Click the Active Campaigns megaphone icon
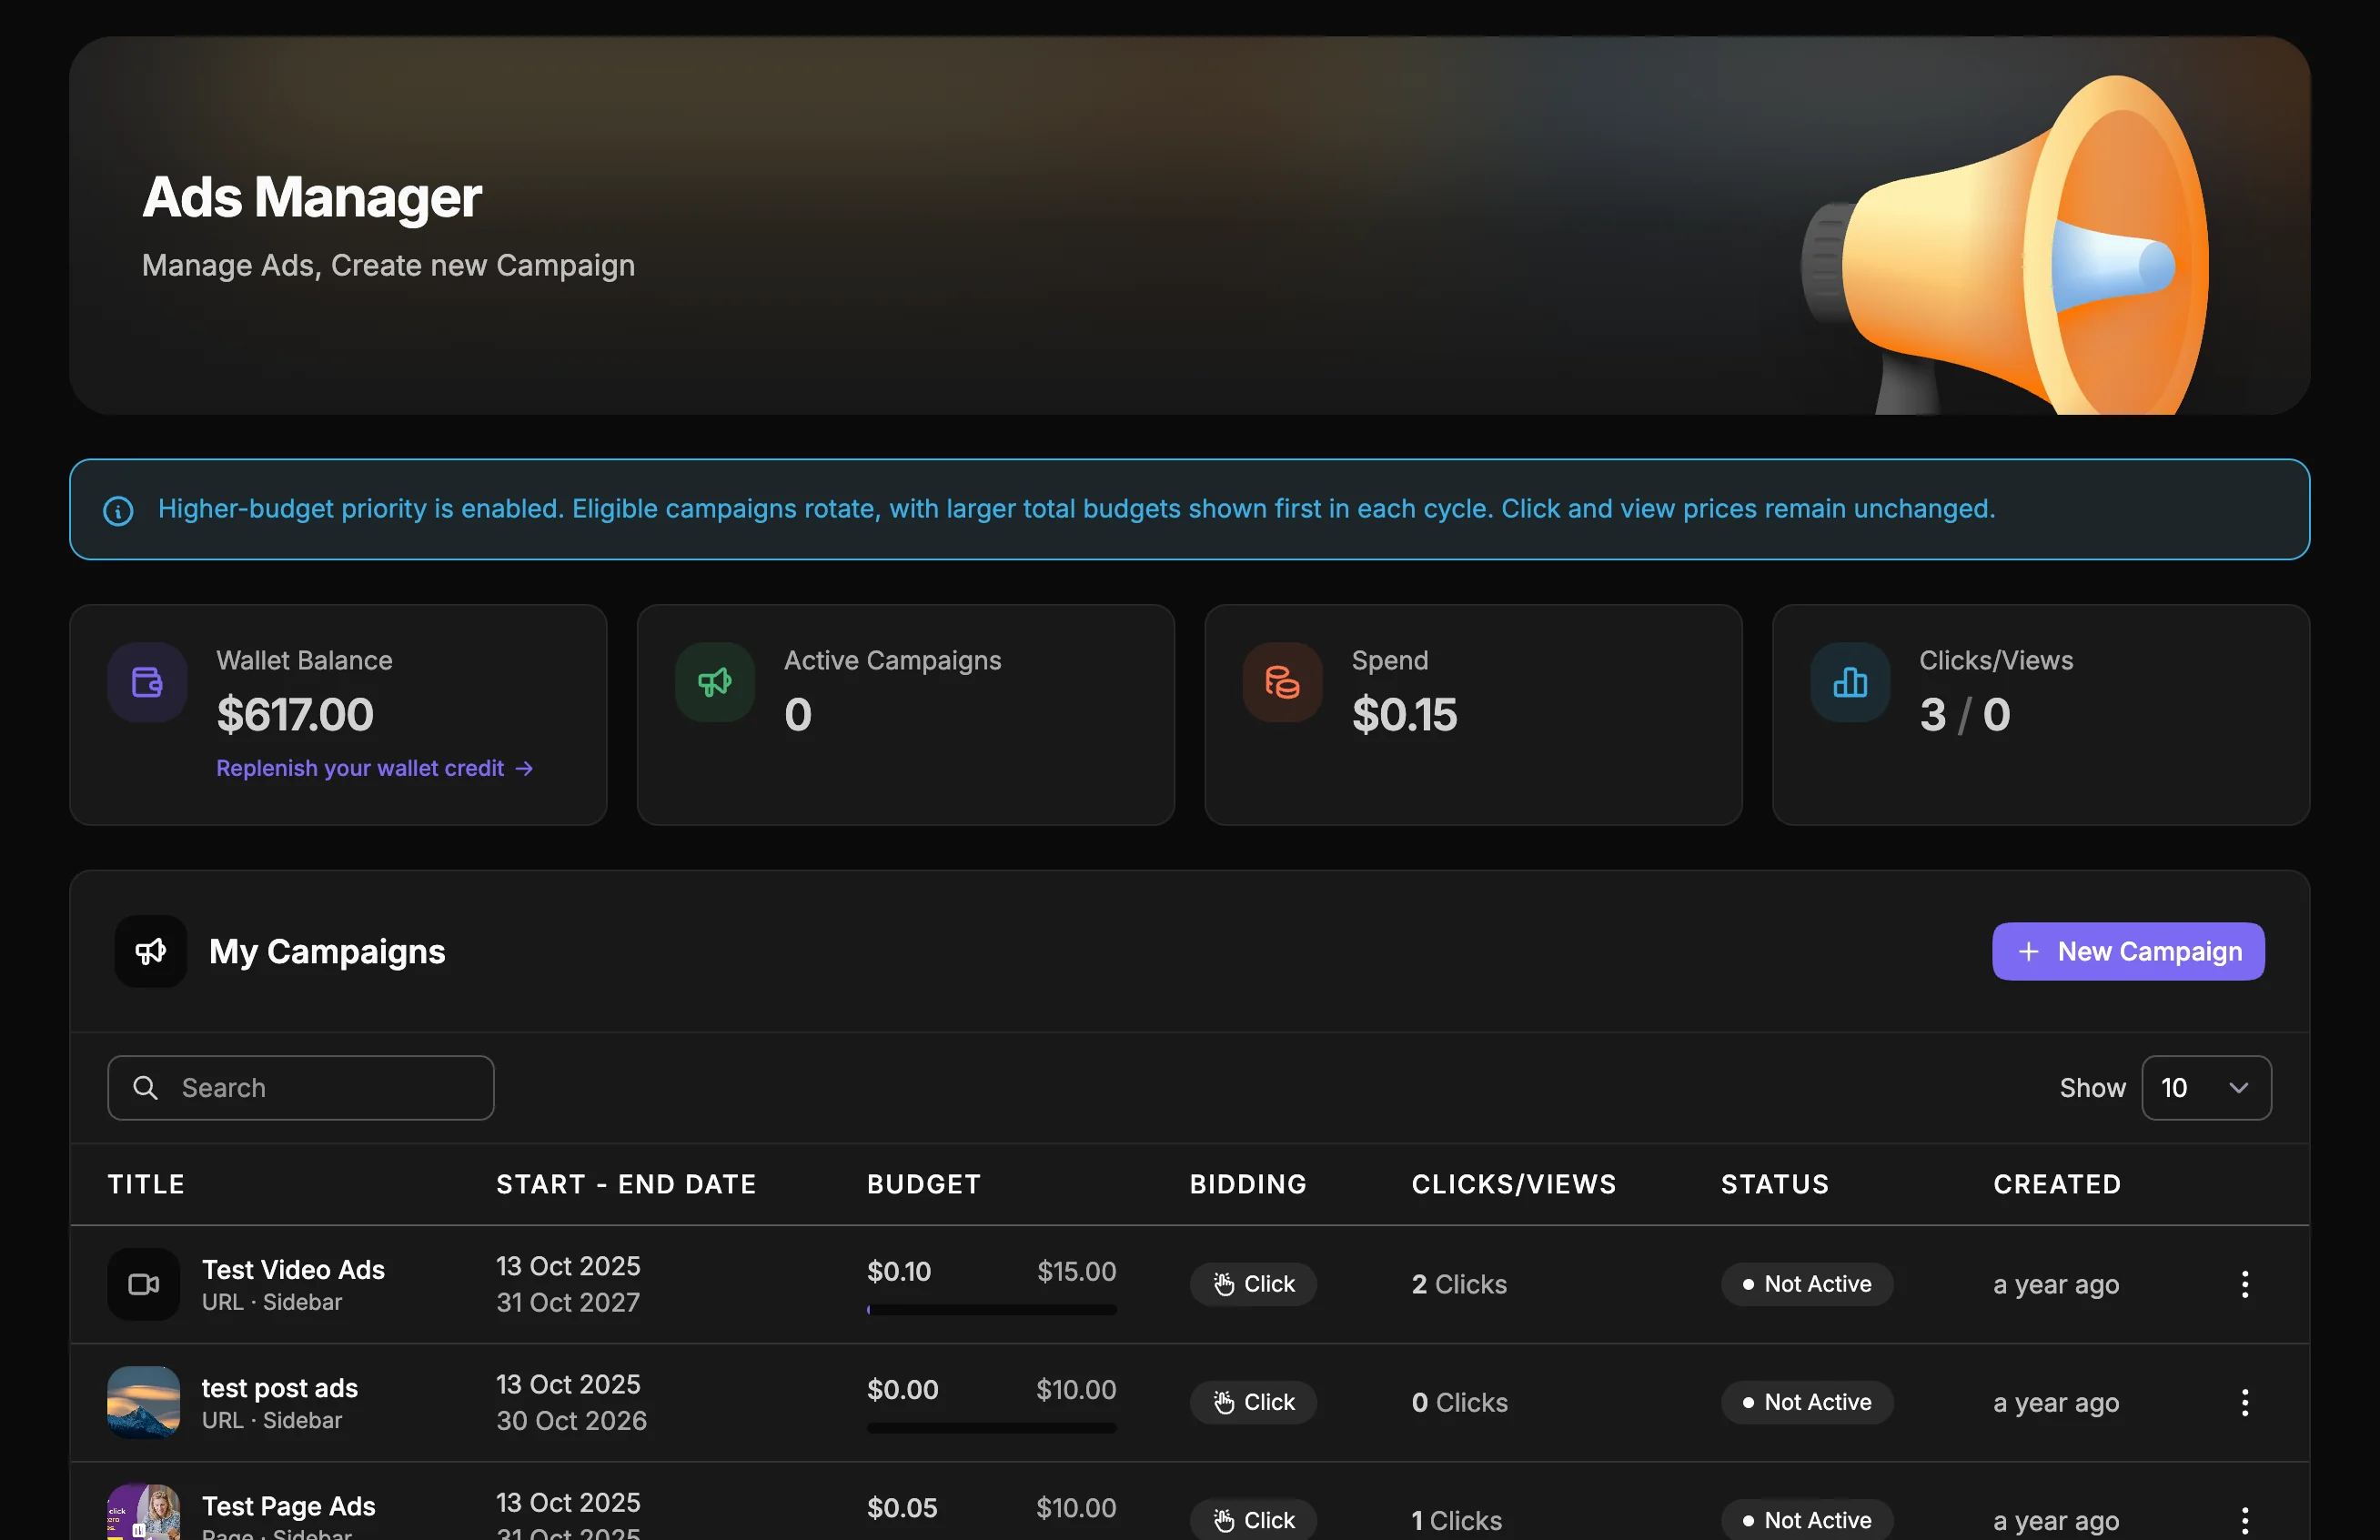Image resolution: width=2380 pixels, height=1540 pixels. click(x=715, y=682)
